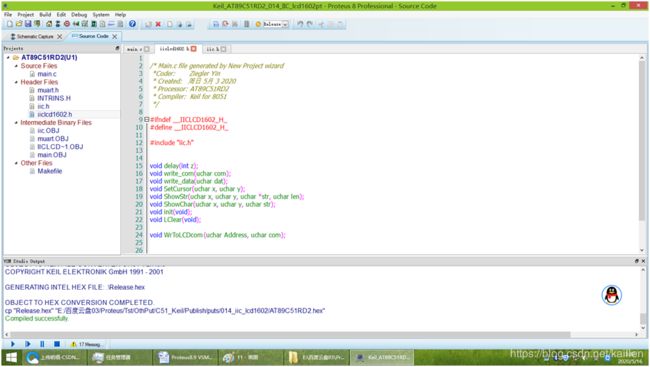Viewport: 650px width, 367px height.
Task: Open the Debug menu
Action: [x=79, y=15]
